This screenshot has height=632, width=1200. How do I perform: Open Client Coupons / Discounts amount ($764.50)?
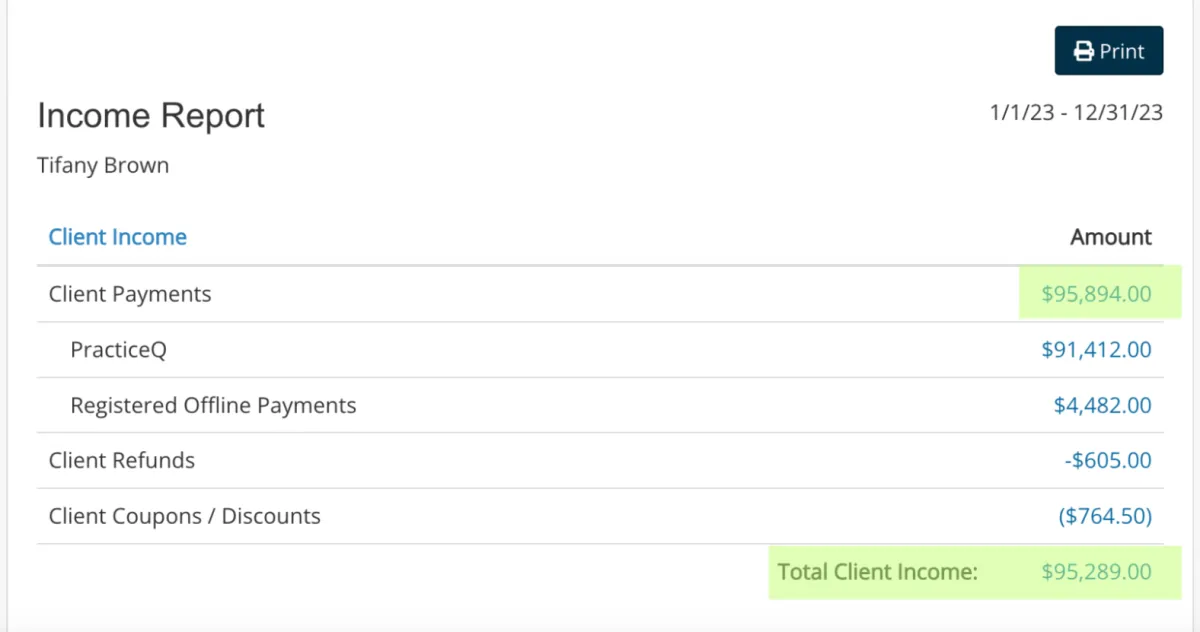click(1105, 516)
